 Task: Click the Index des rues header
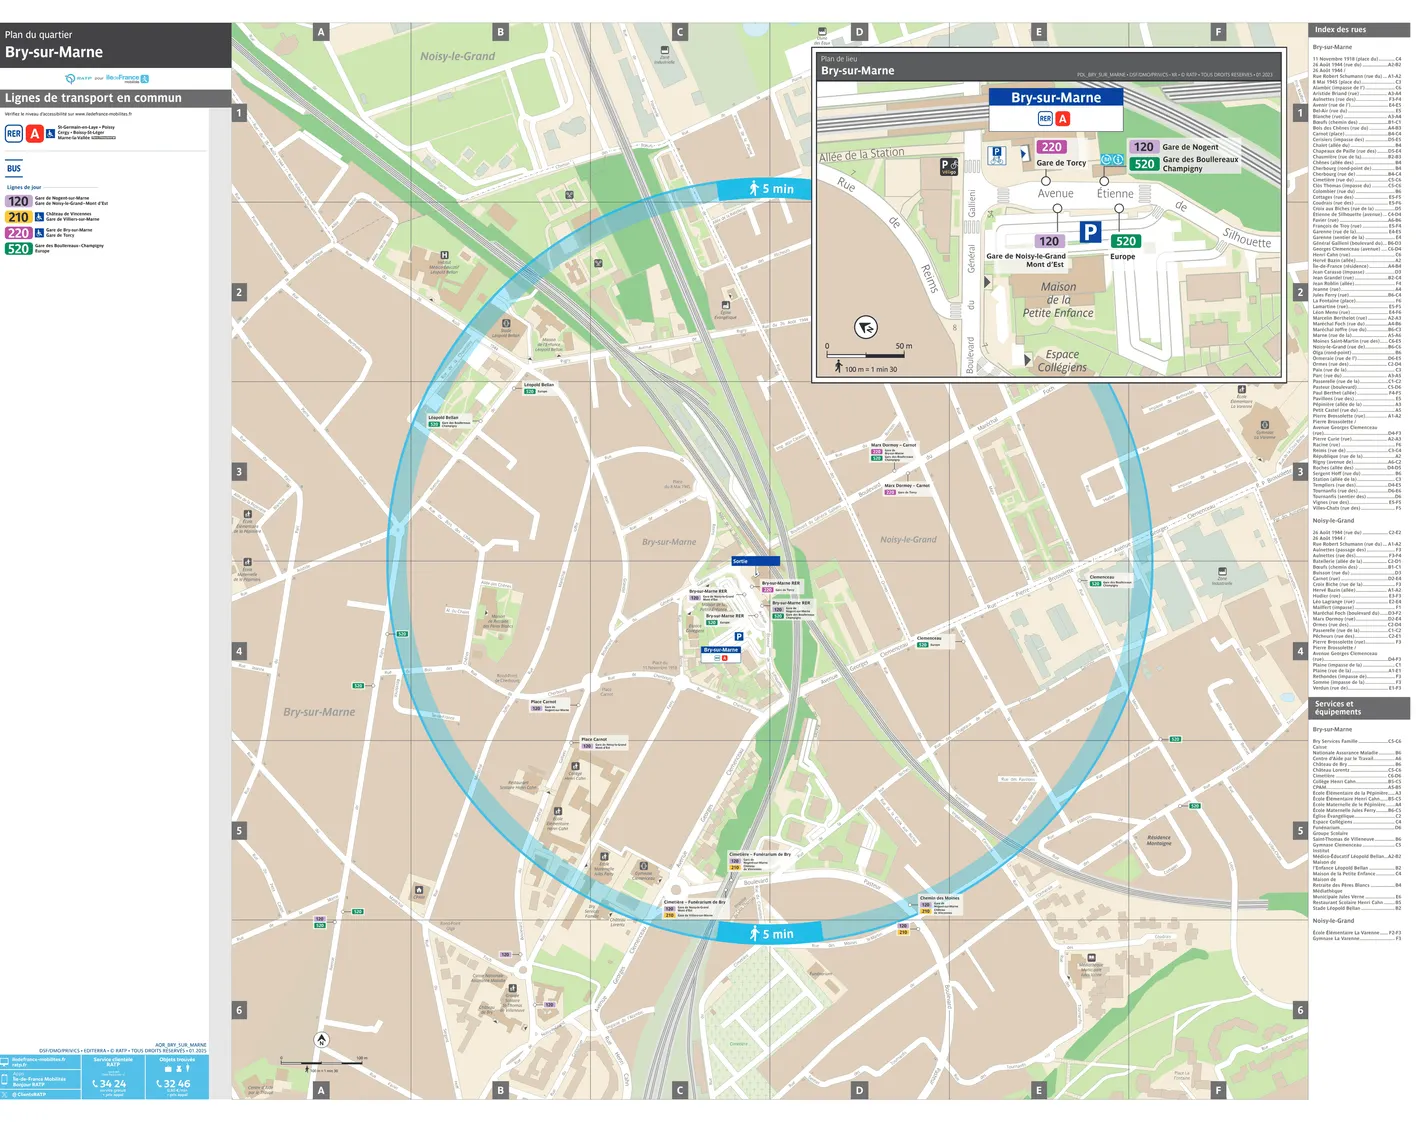pos(1359,30)
